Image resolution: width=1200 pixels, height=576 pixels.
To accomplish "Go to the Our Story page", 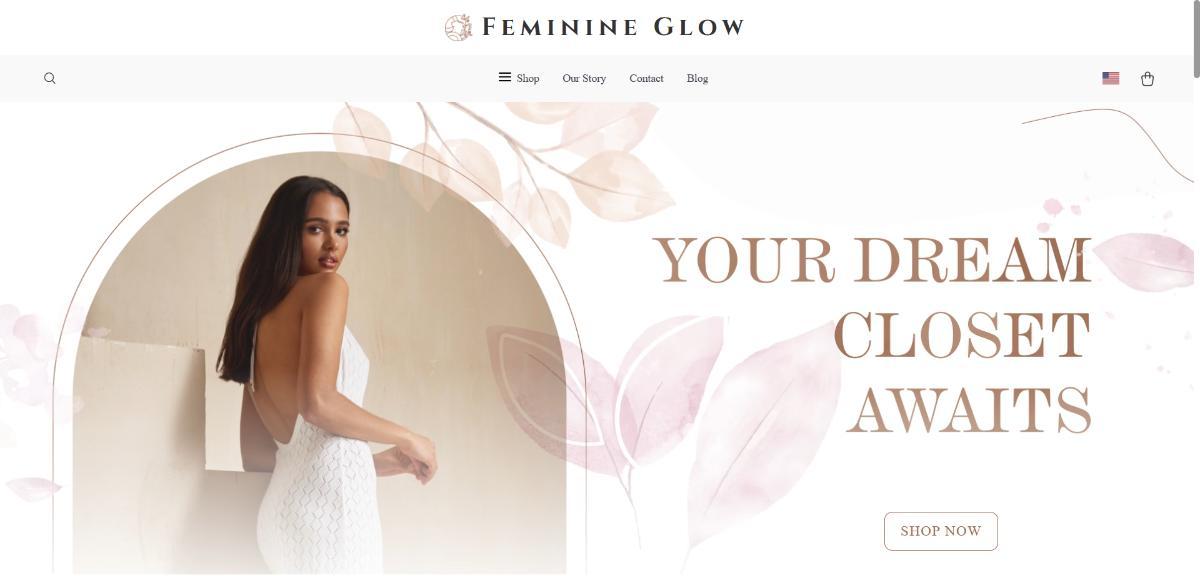I will (584, 78).
